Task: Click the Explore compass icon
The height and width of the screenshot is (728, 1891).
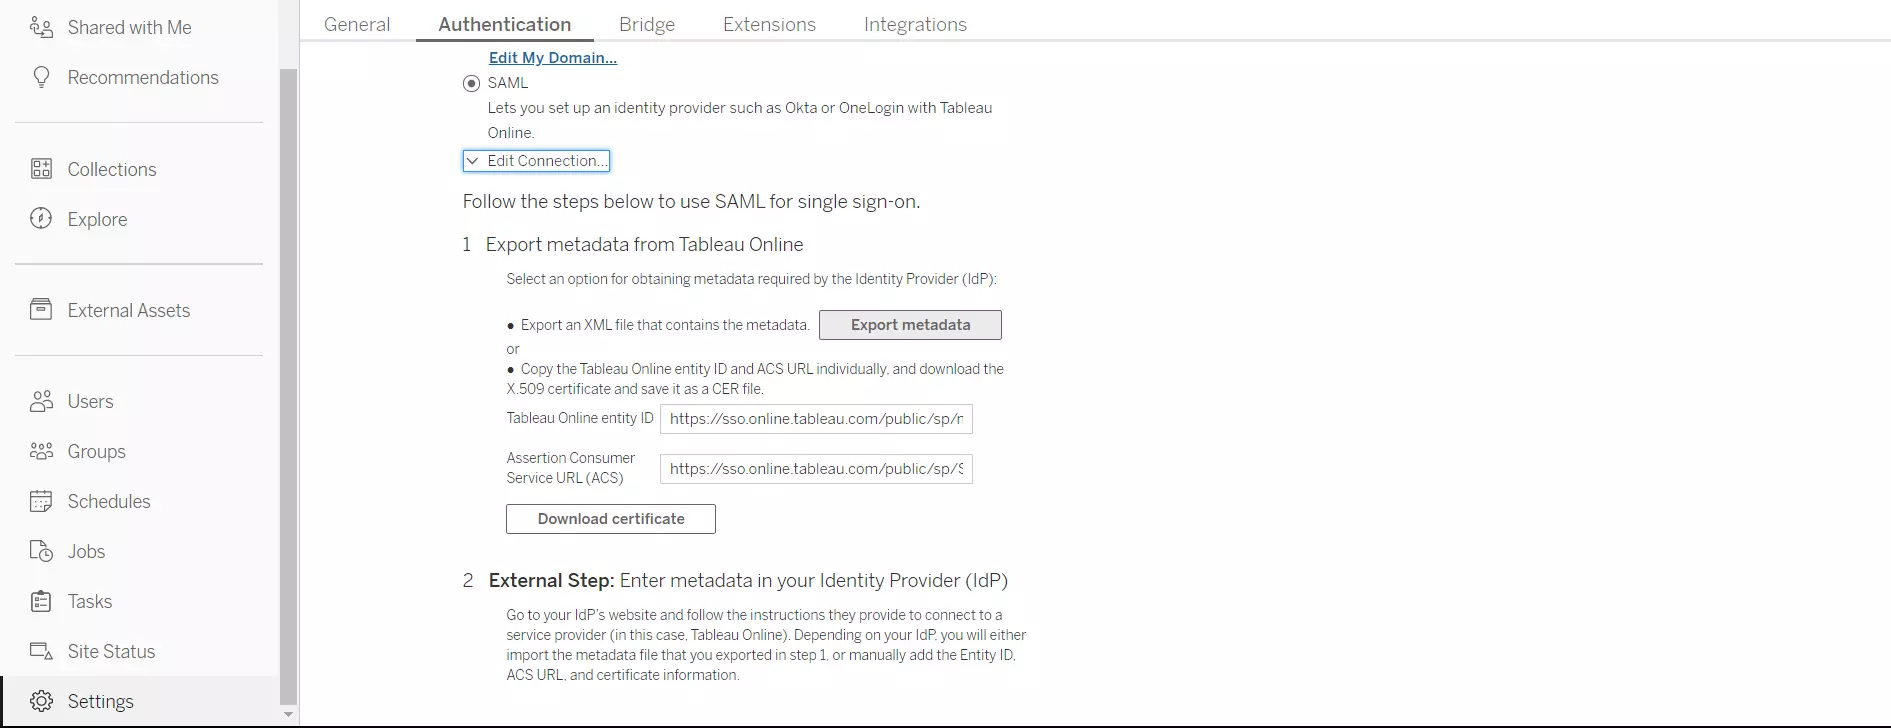Action: pyautogui.click(x=41, y=219)
